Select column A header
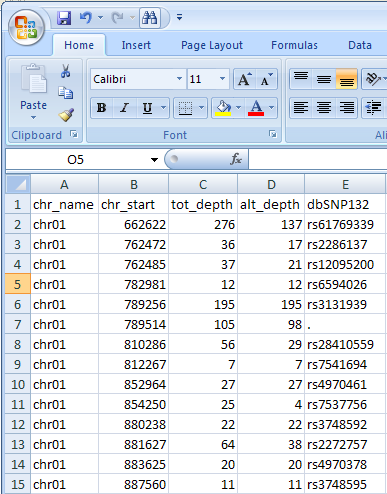Screen dimensions: 387x494 point(64,184)
